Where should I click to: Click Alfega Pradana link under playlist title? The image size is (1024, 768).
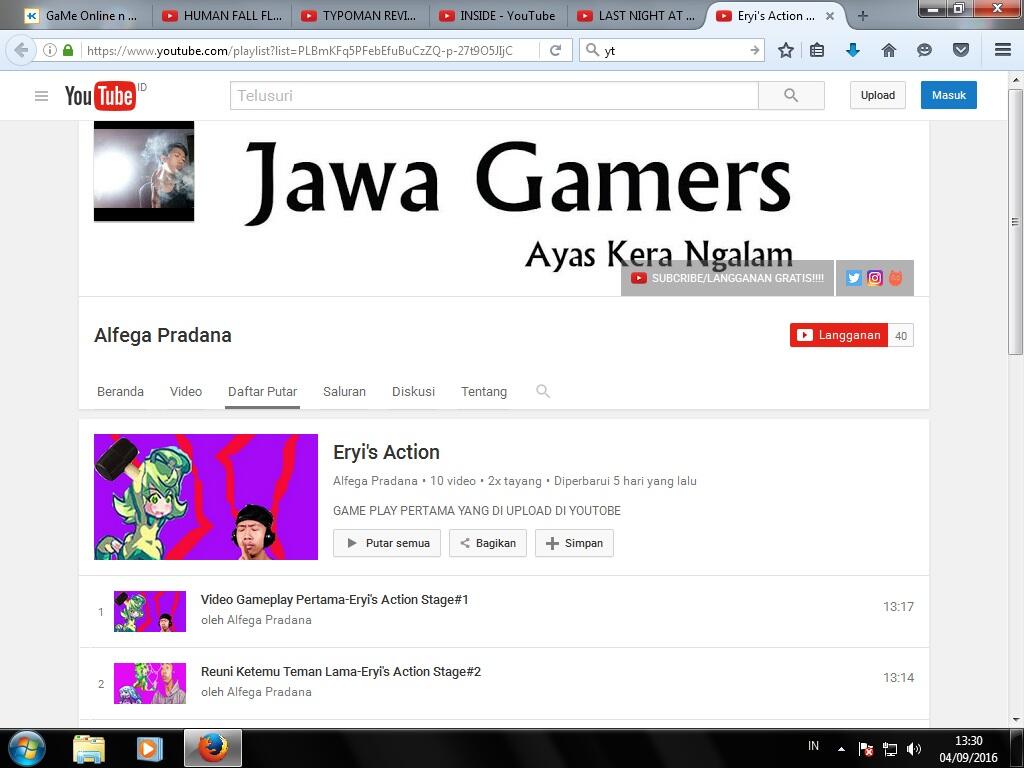375,481
